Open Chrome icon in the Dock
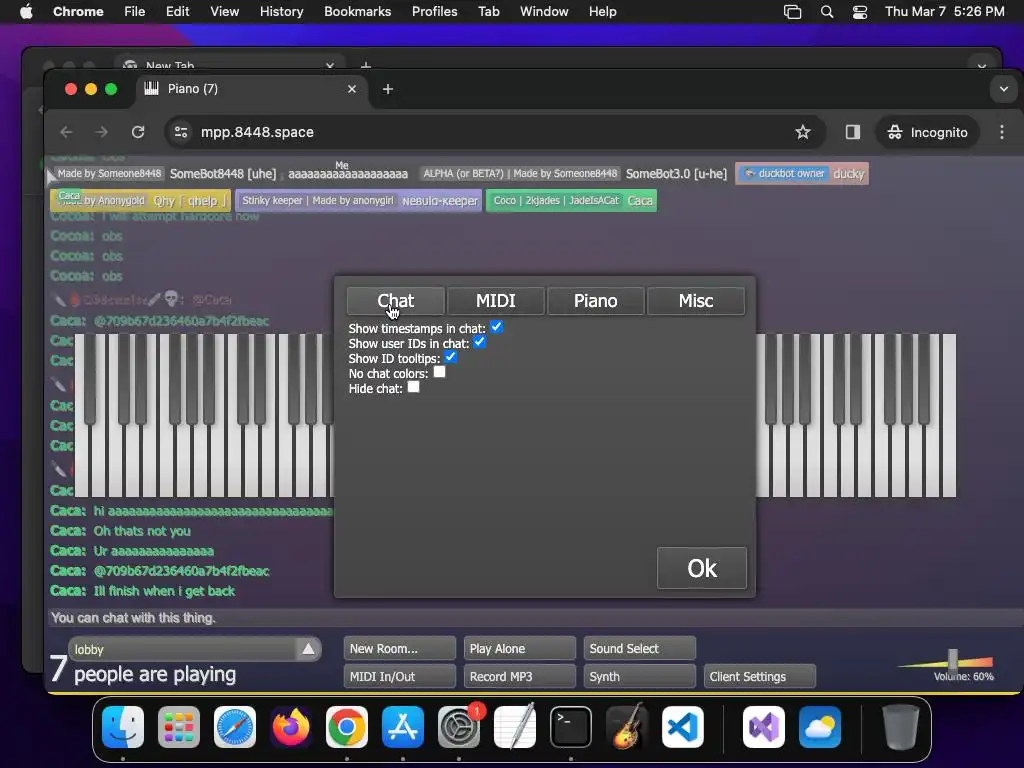Screen dimensions: 1024x768 347,727
